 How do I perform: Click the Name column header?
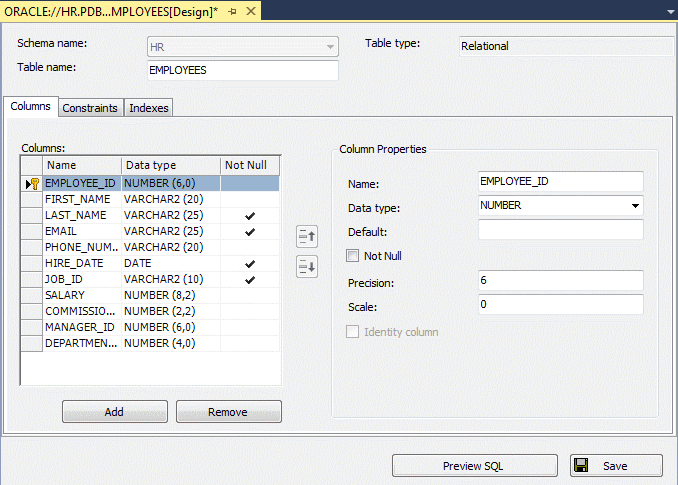coord(82,166)
